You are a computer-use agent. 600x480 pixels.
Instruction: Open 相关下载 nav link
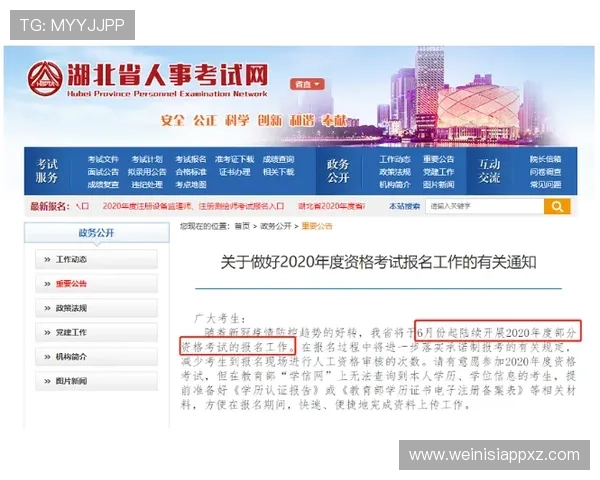coord(279,172)
